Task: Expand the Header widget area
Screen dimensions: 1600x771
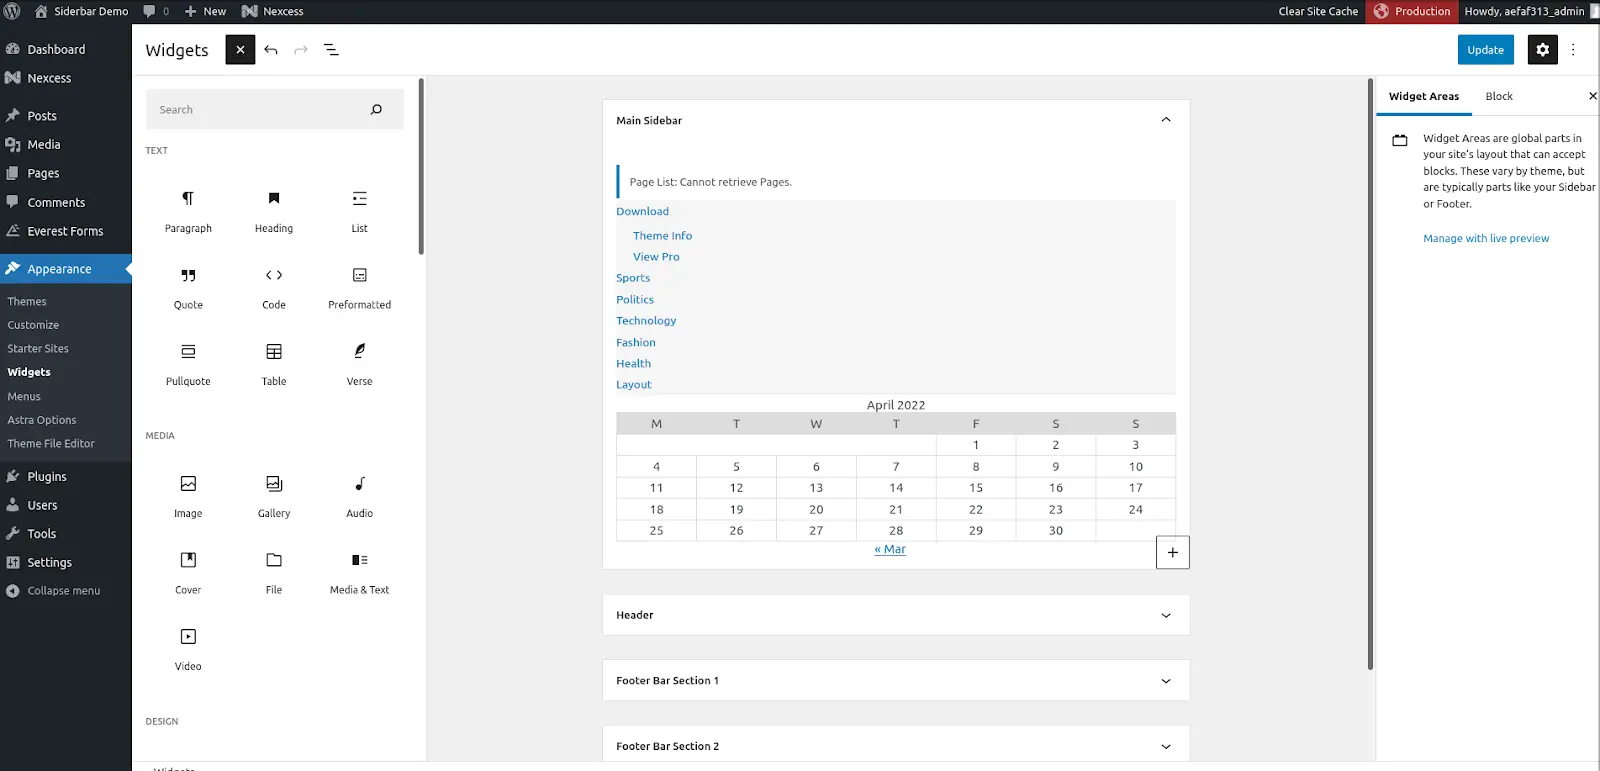Action: [1165, 615]
